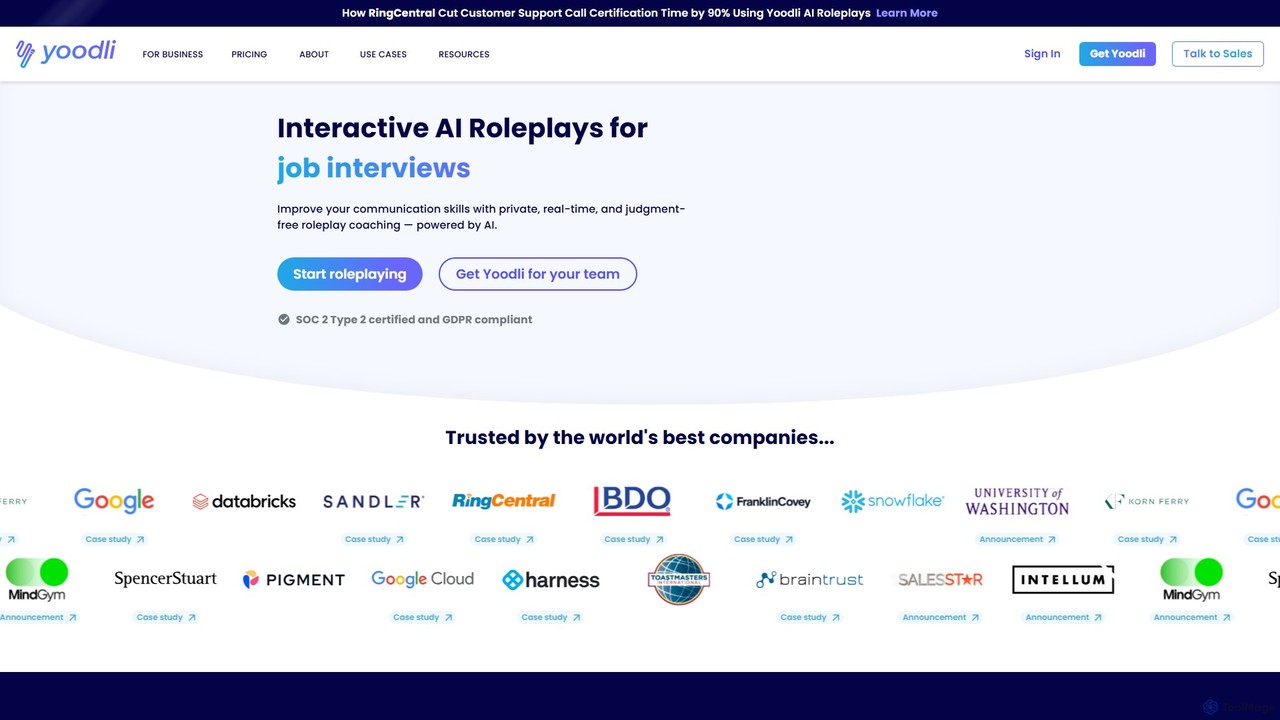Open the About menu item

tap(314, 54)
